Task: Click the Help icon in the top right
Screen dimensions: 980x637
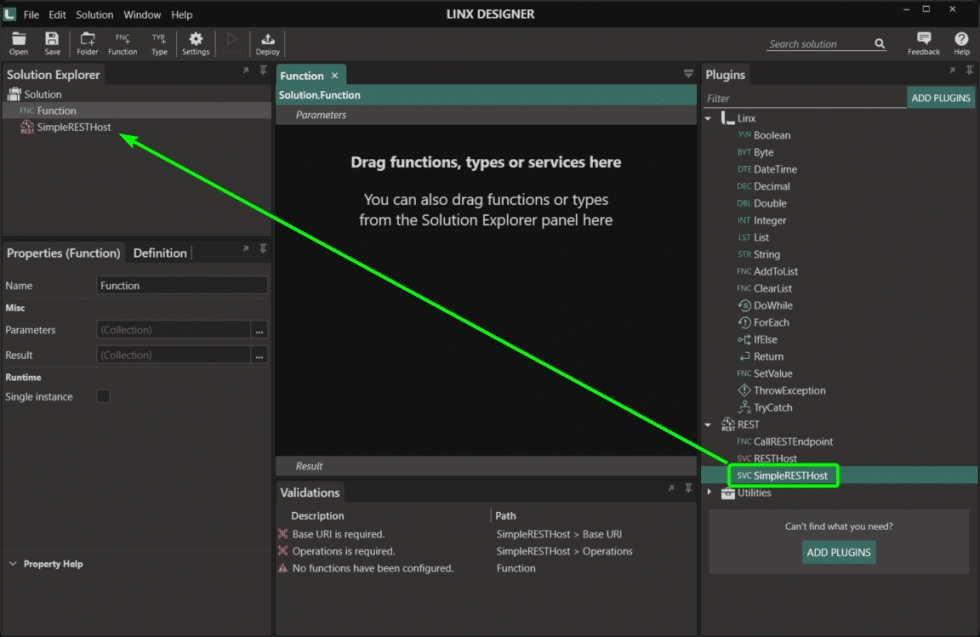Action: [960, 41]
